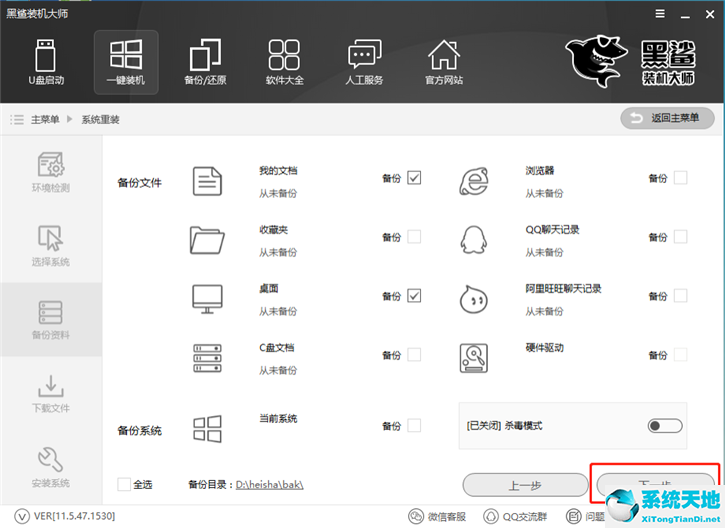Viewport: 725px width, 528px height.
Task: Click the 阿里旺旺 icon
Action: [x=474, y=299]
